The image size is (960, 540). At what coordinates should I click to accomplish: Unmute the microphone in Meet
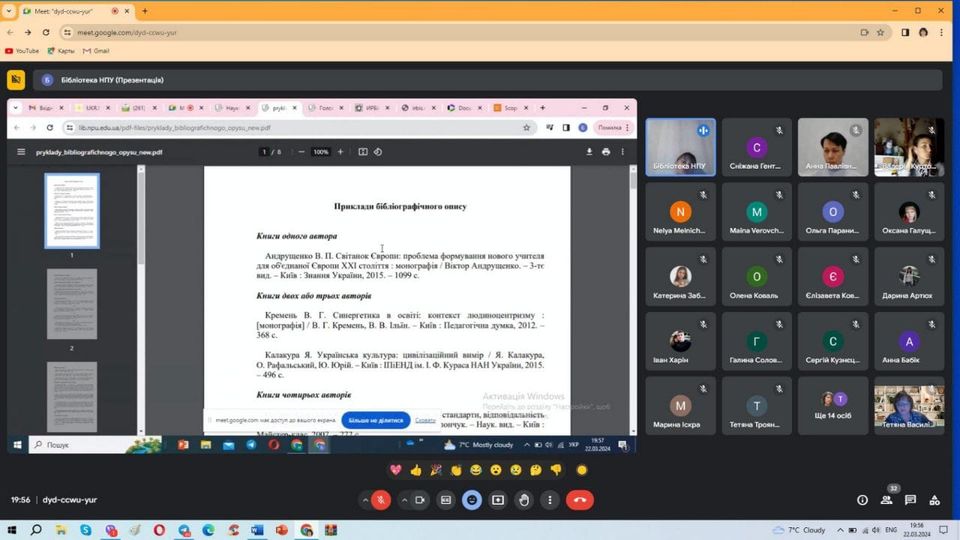point(380,500)
